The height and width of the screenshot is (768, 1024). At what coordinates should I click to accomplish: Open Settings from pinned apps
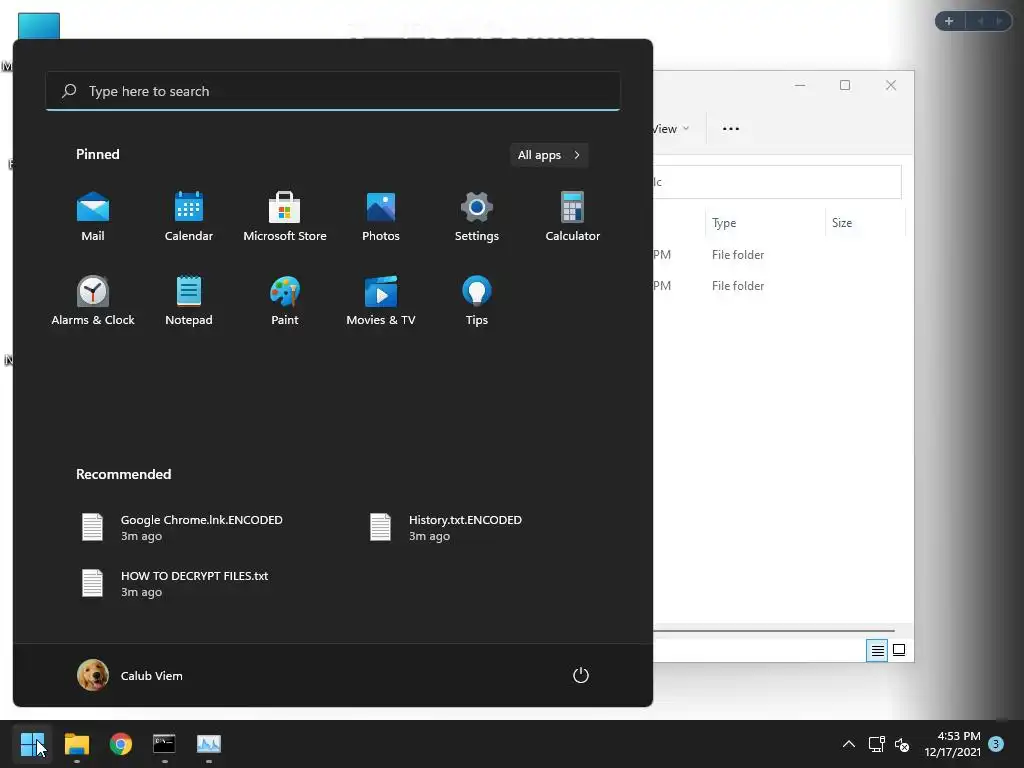click(x=477, y=217)
